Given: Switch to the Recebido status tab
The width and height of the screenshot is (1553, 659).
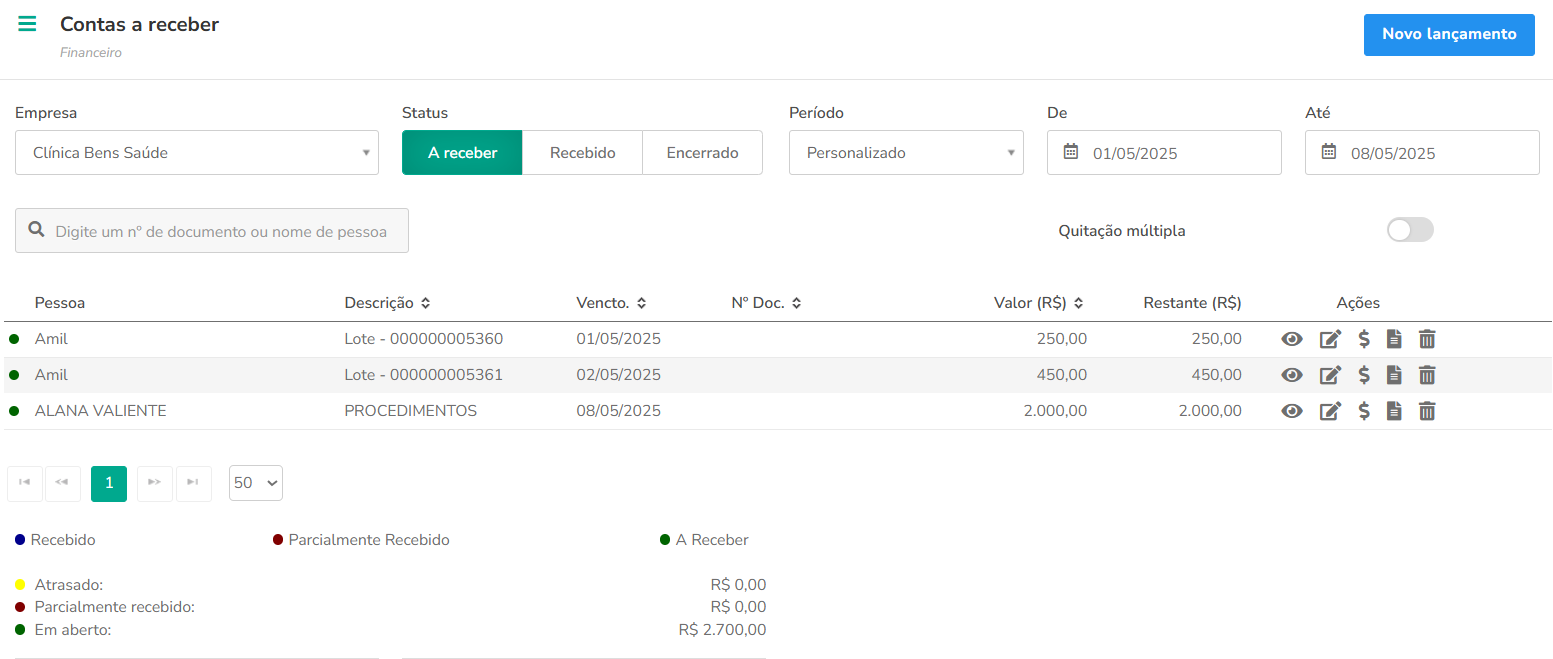Looking at the screenshot, I should [582, 153].
